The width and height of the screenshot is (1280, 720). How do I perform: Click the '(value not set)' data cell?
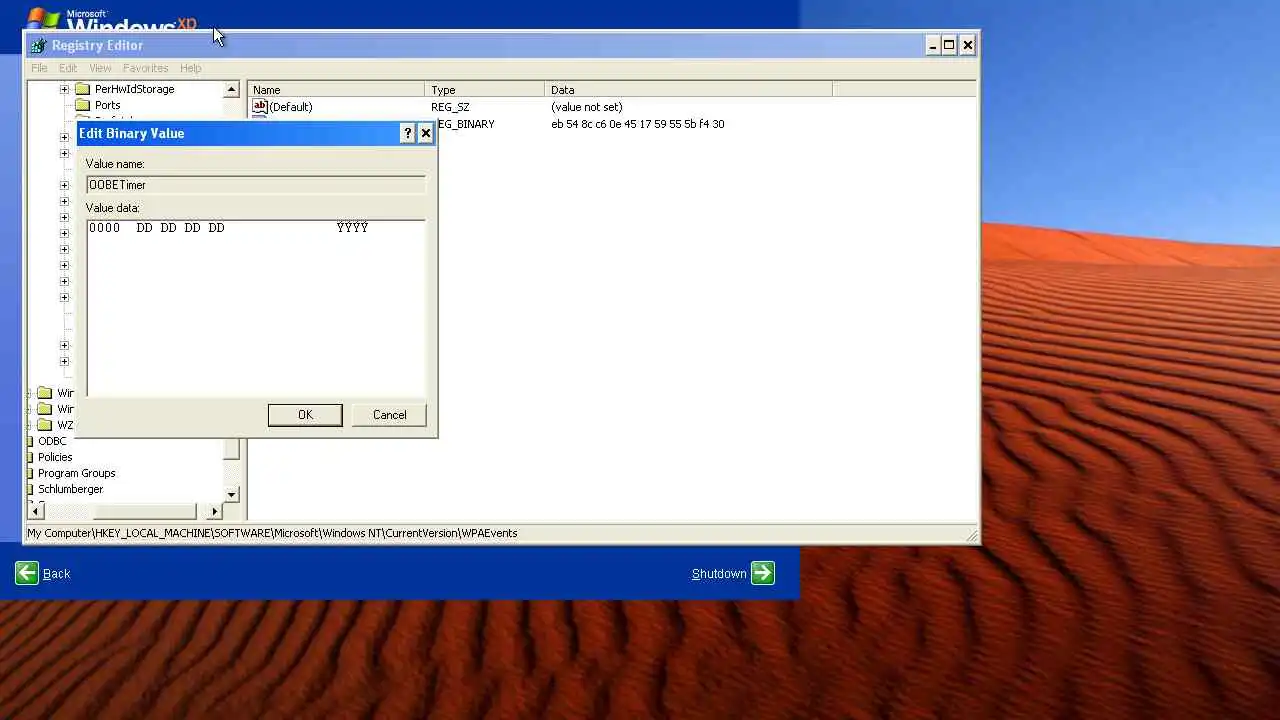click(586, 107)
